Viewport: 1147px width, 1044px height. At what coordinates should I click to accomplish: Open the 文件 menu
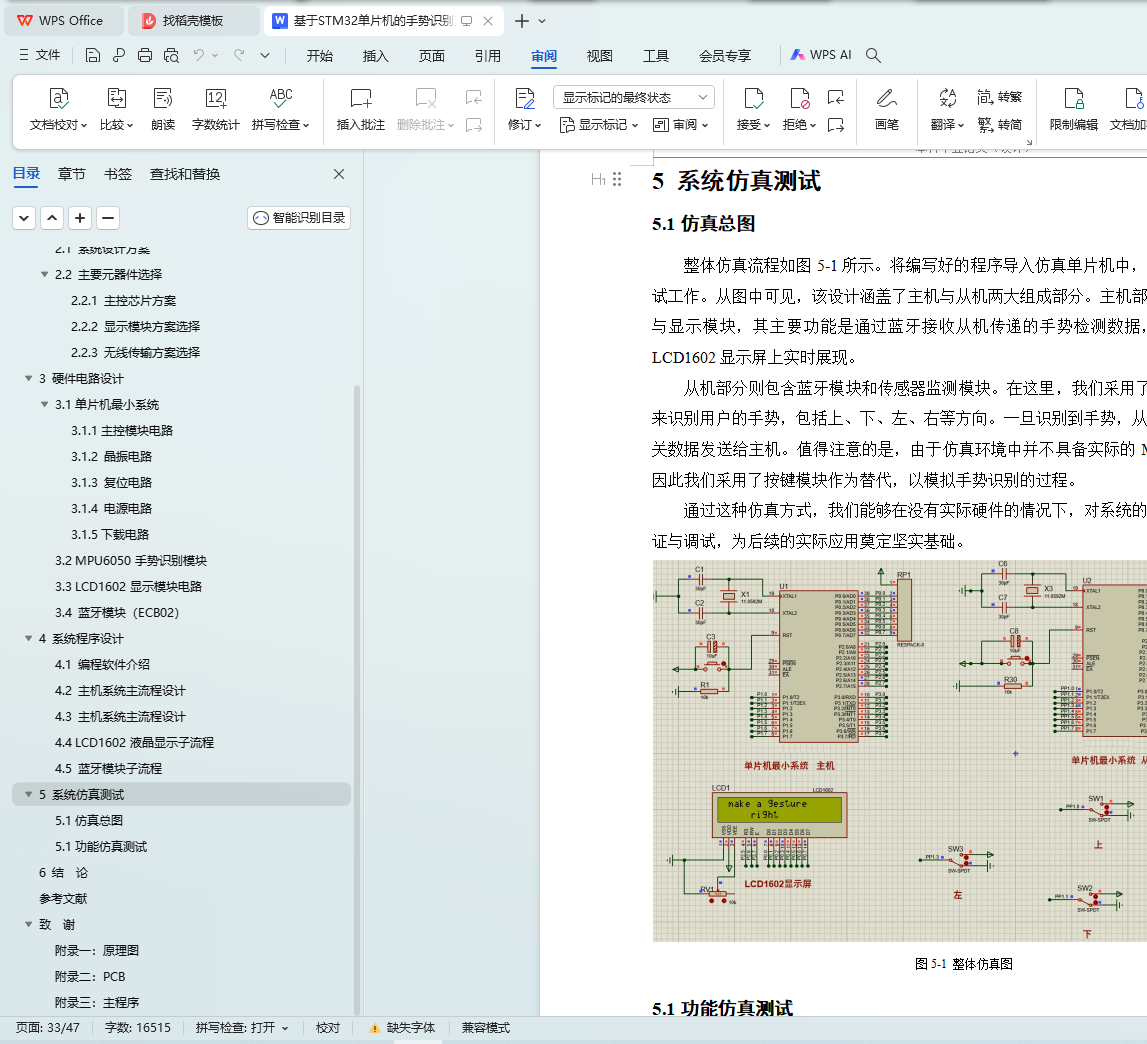(x=40, y=55)
